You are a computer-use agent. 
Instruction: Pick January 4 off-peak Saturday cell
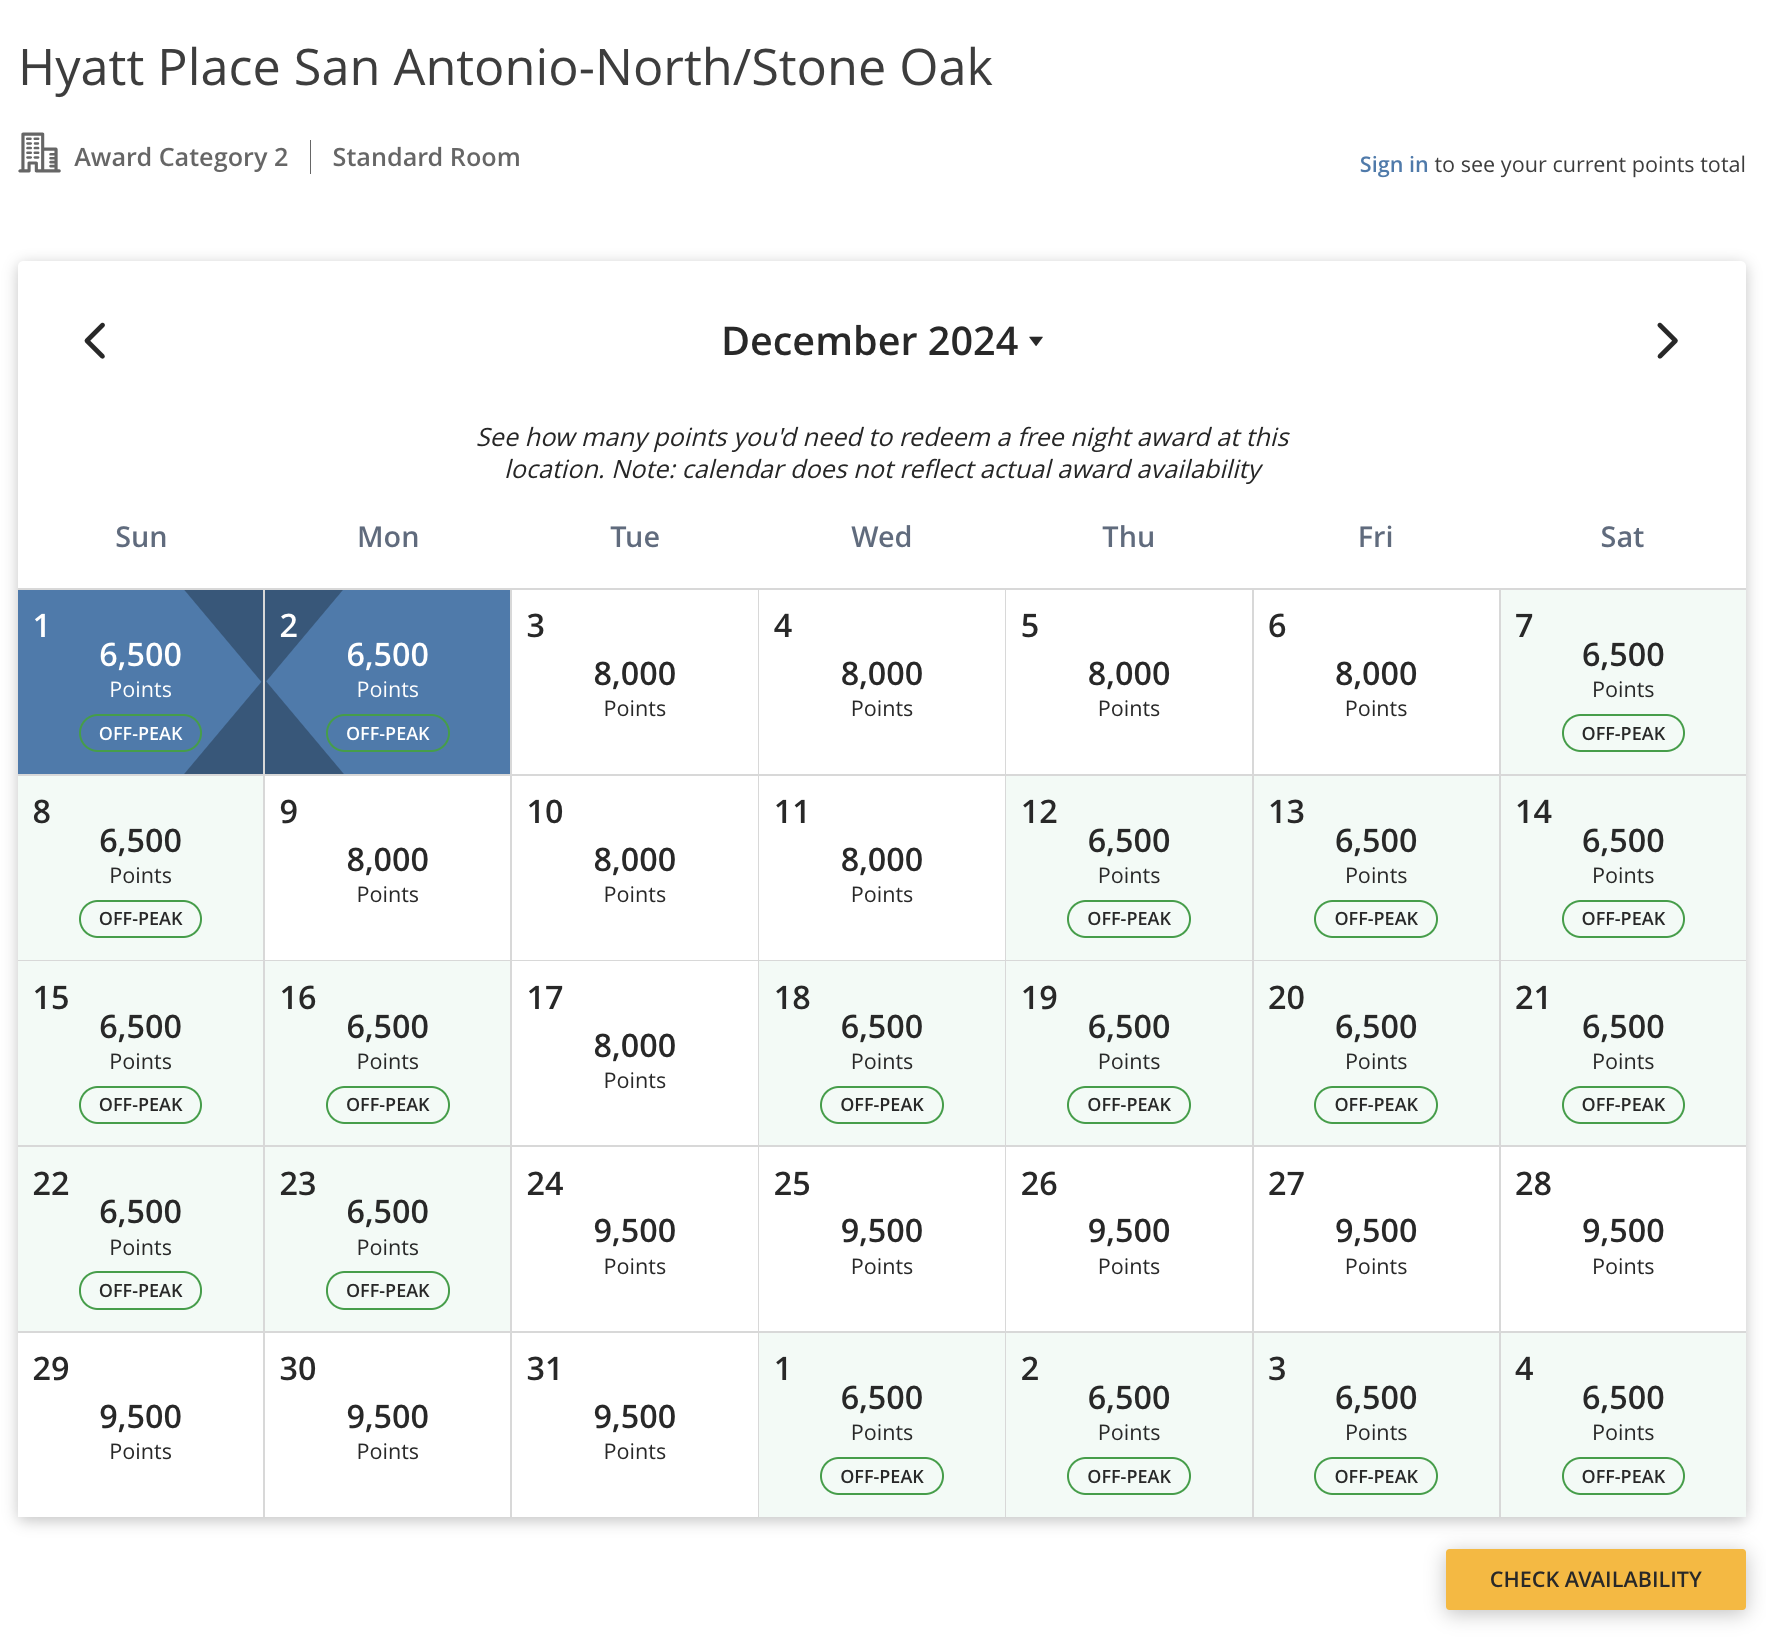[x=1623, y=1425]
